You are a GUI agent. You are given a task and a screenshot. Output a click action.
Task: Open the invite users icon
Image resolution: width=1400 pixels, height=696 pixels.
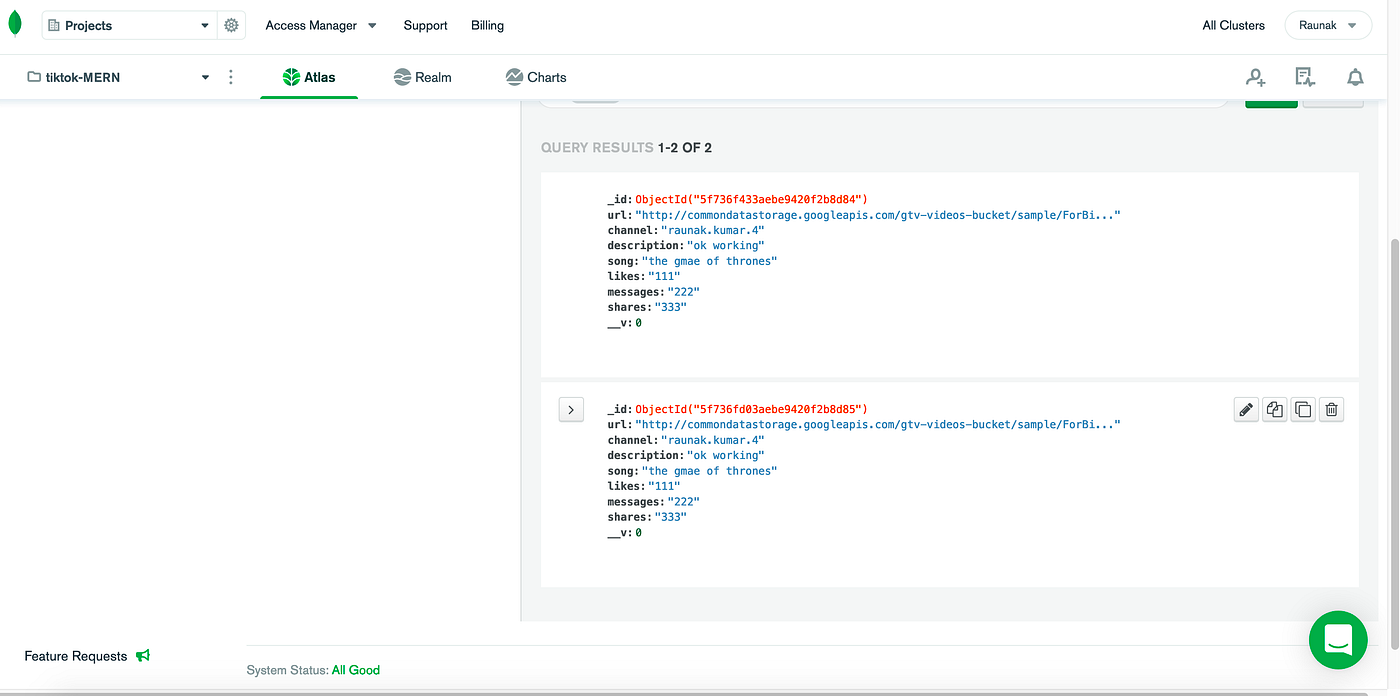click(x=1255, y=77)
